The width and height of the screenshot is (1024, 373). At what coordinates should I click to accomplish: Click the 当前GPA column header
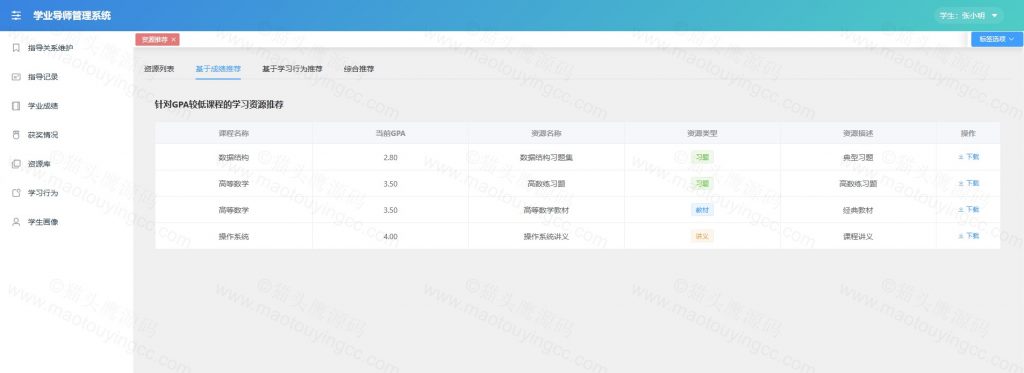[391, 133]
